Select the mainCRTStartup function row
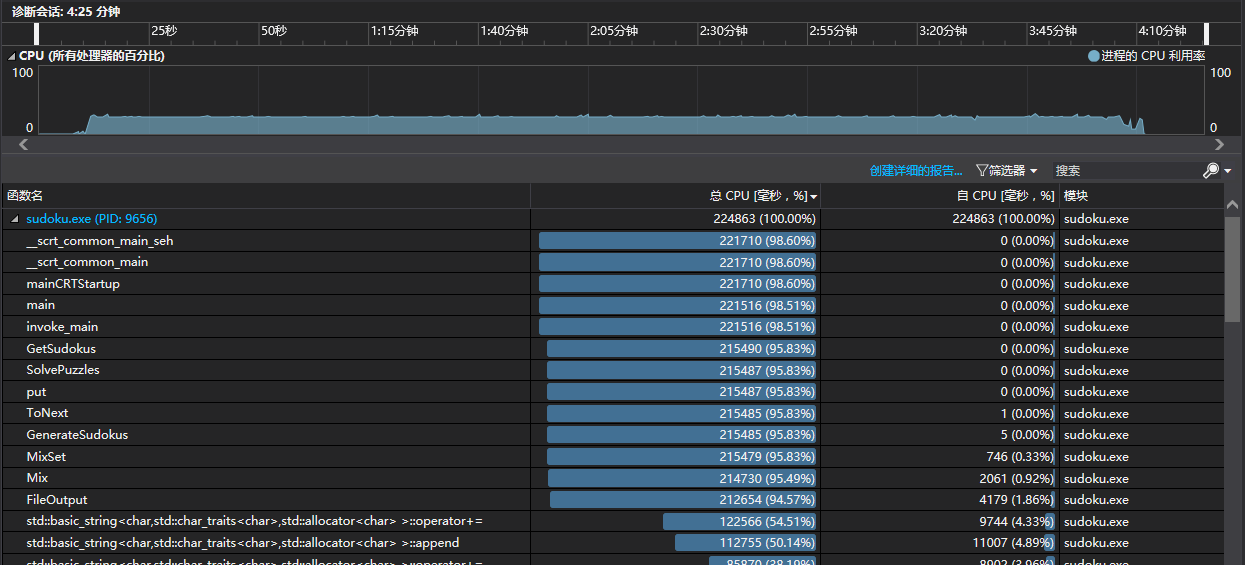The image size is (1245, 565). [x=612, y=284]
